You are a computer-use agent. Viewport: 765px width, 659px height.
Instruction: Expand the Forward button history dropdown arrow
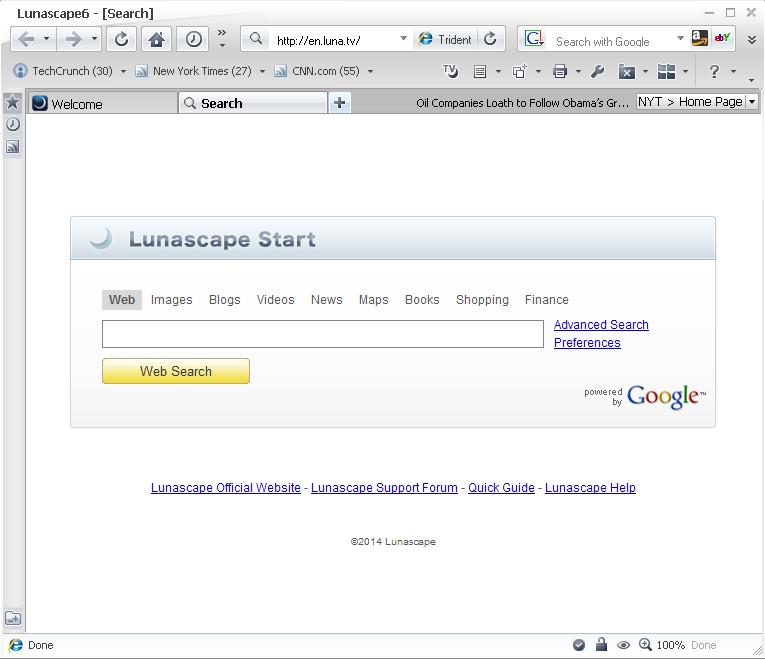pos(94,38)
